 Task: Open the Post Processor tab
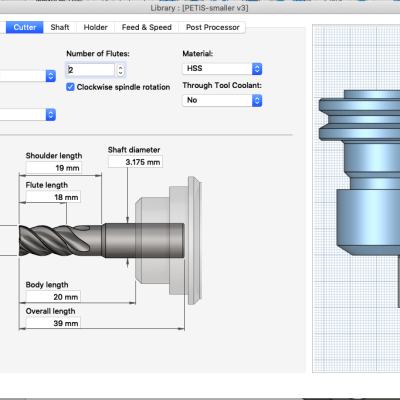tap(212, 27)
